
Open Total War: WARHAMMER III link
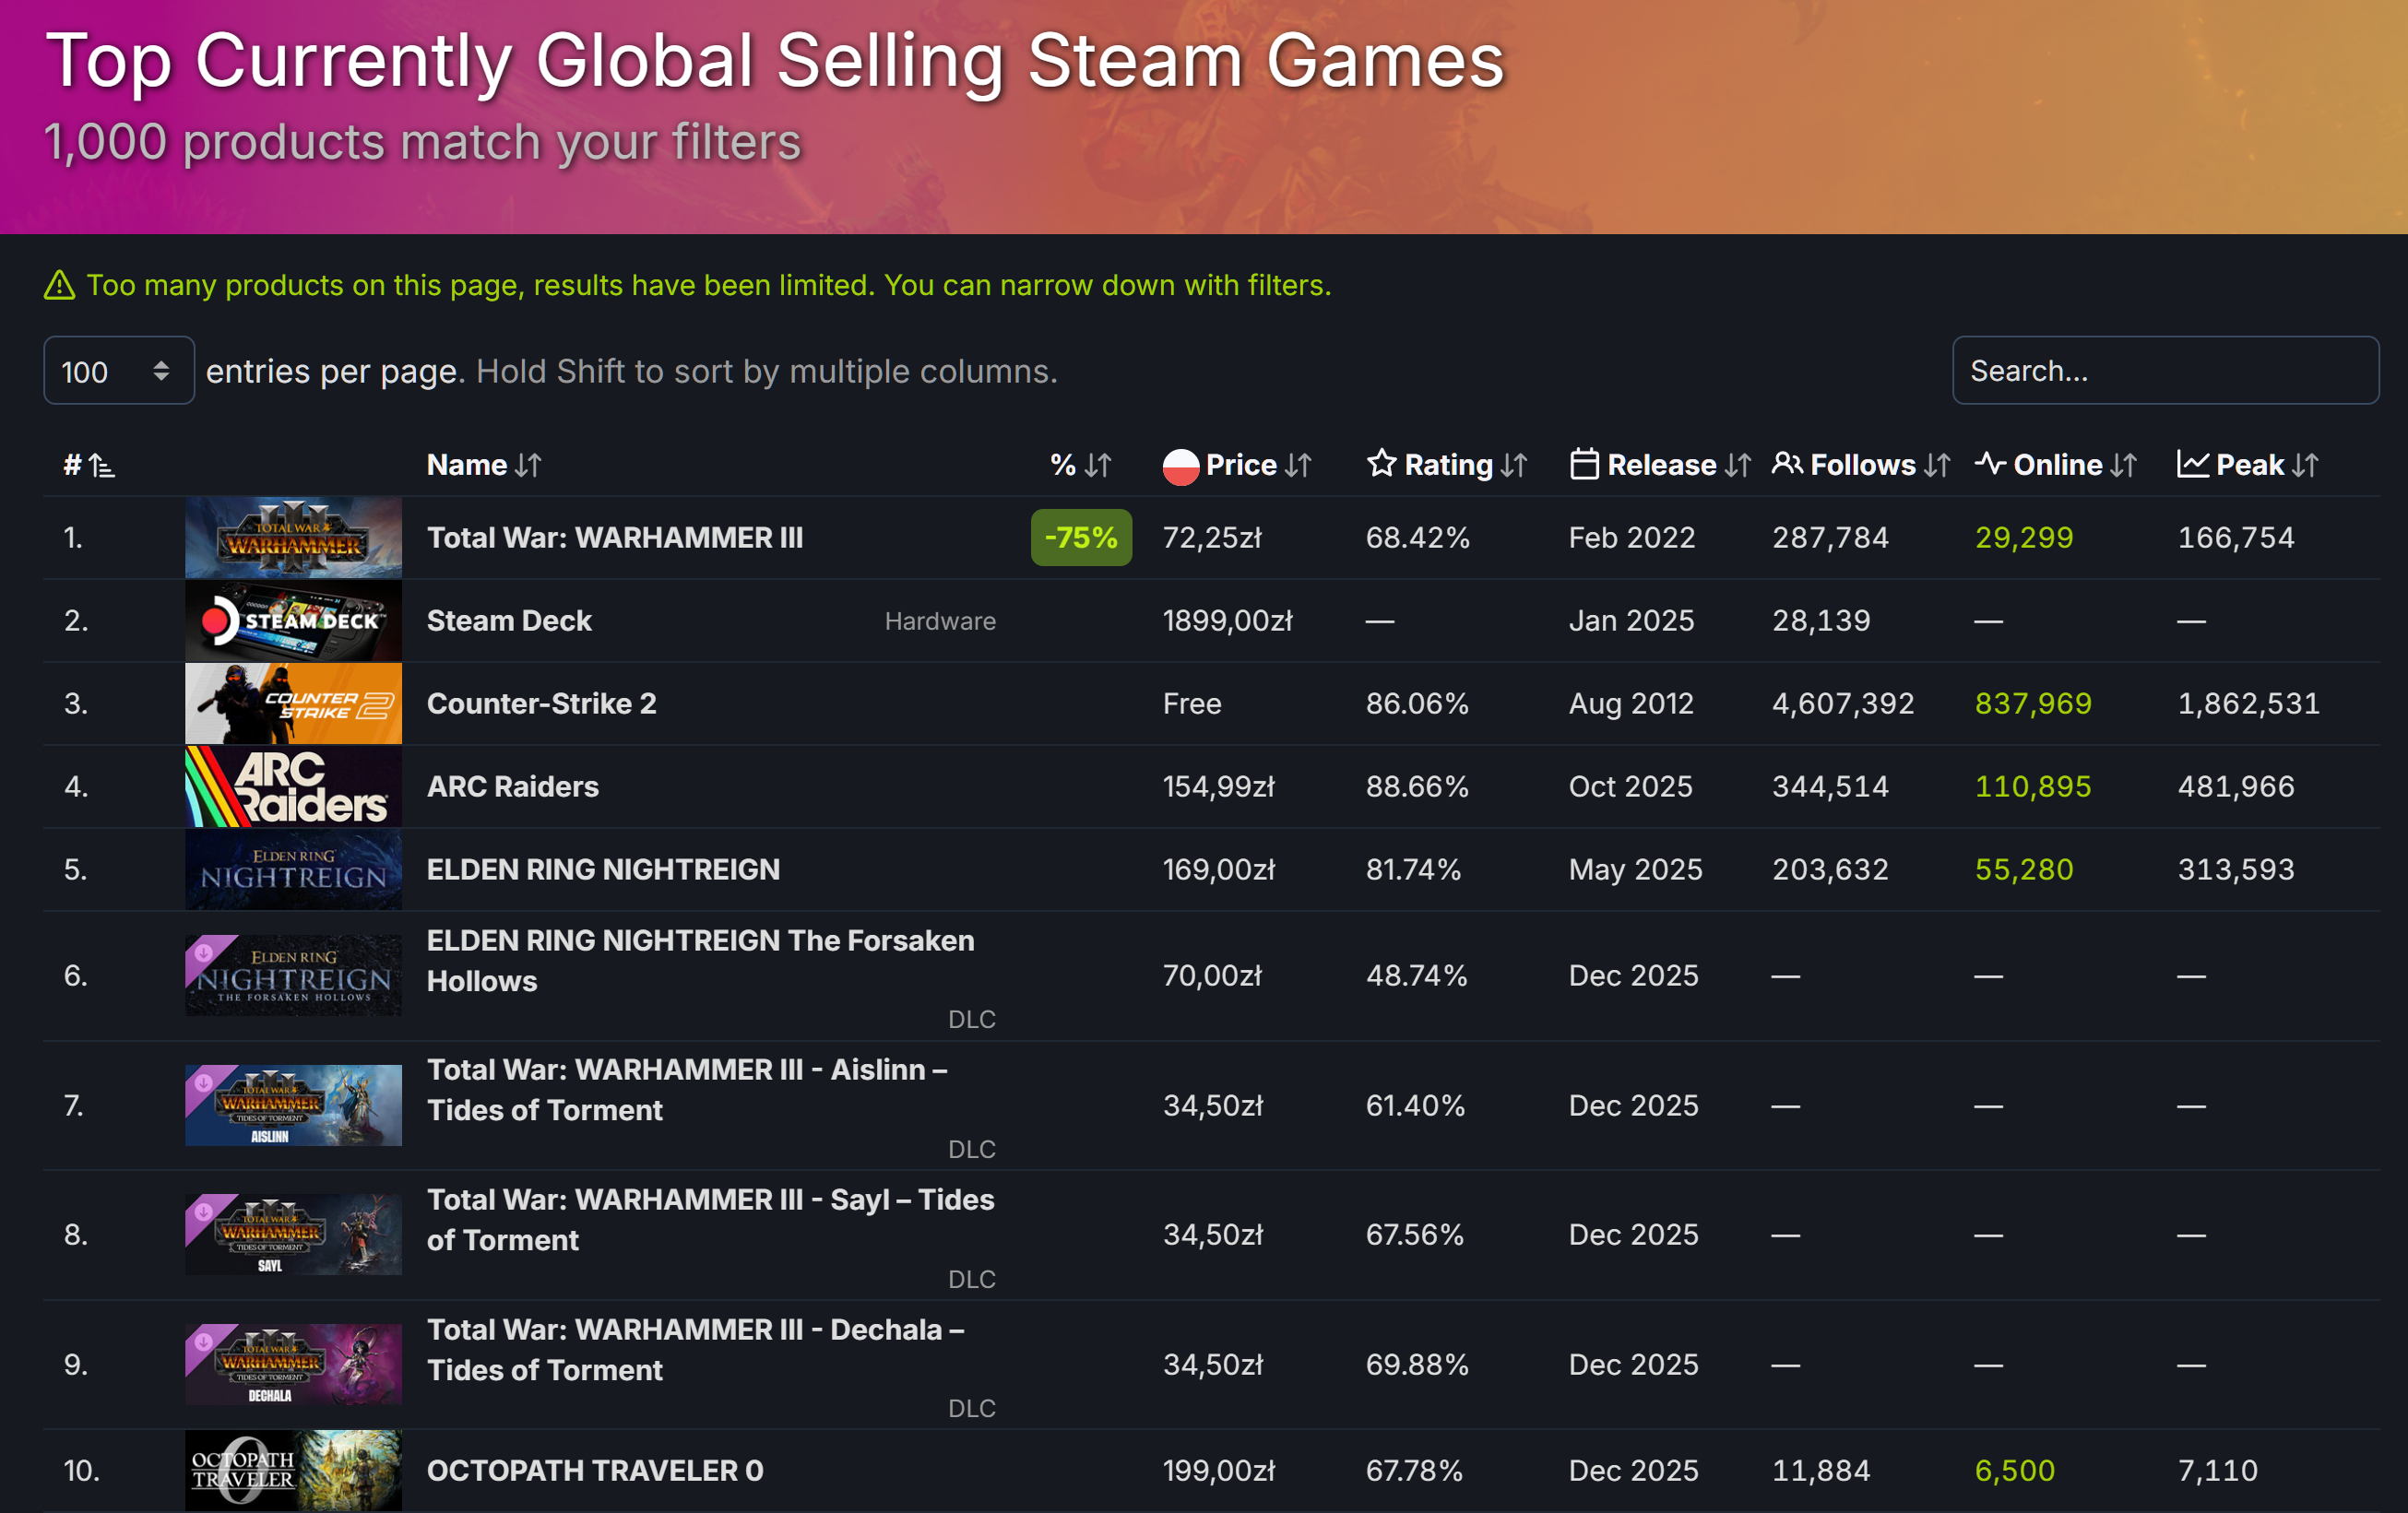[614, 538]
